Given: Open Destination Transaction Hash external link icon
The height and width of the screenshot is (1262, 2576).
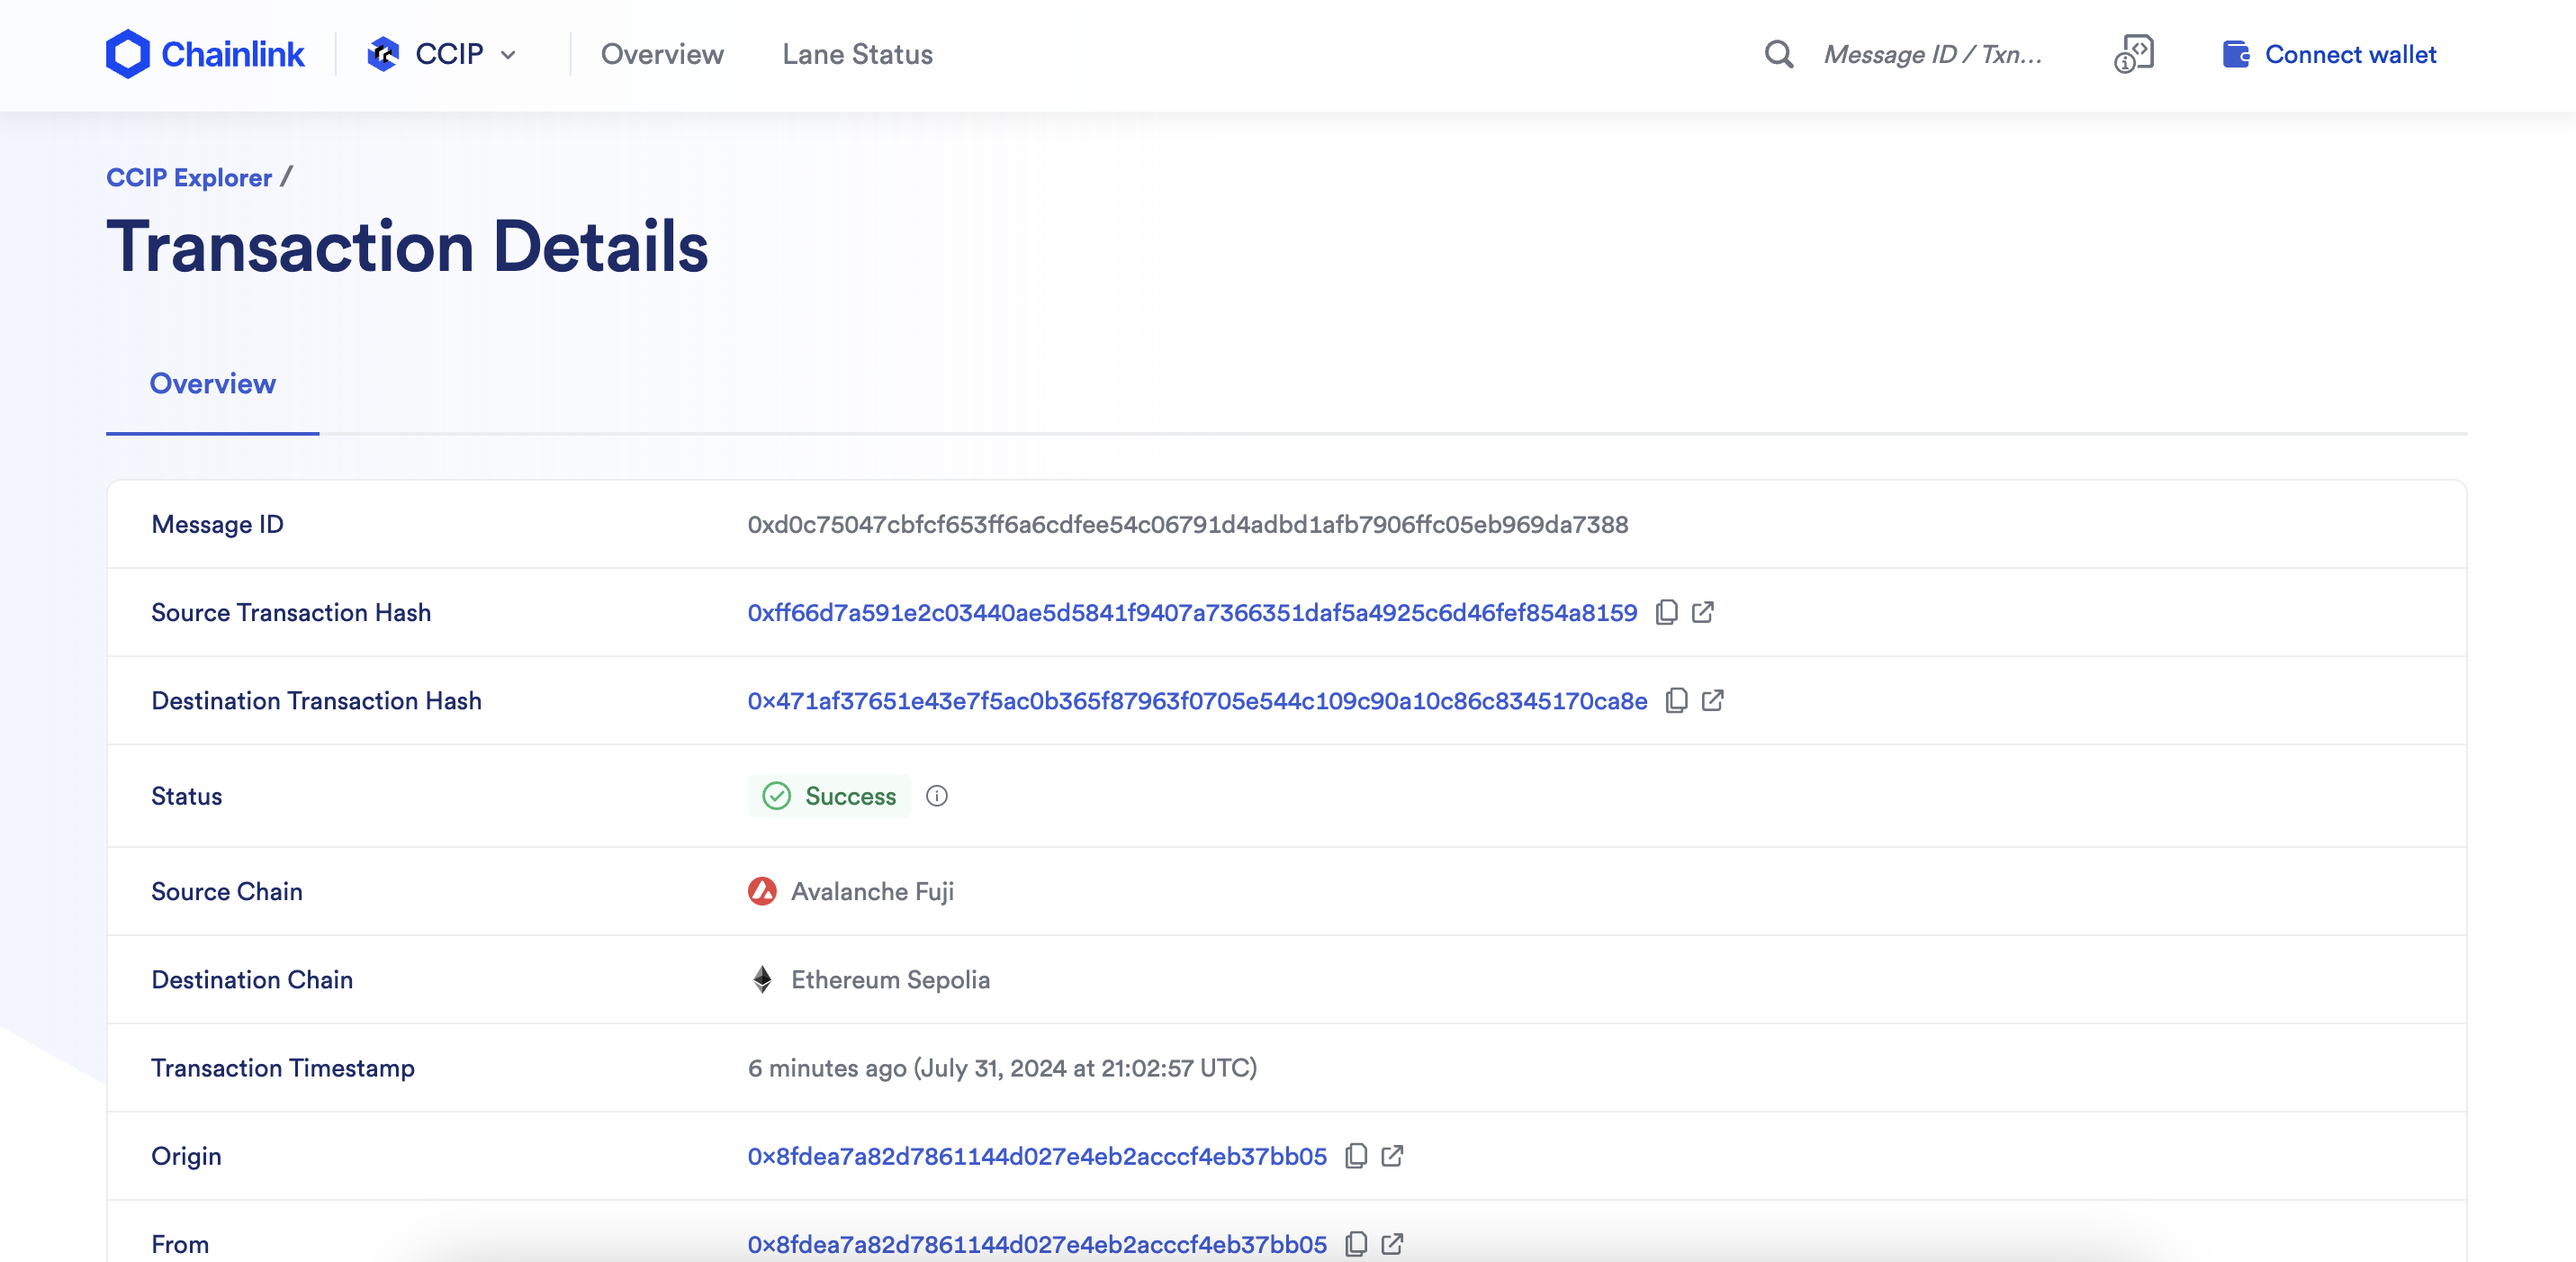Looking at the screenshot, I should (1713, 700).
